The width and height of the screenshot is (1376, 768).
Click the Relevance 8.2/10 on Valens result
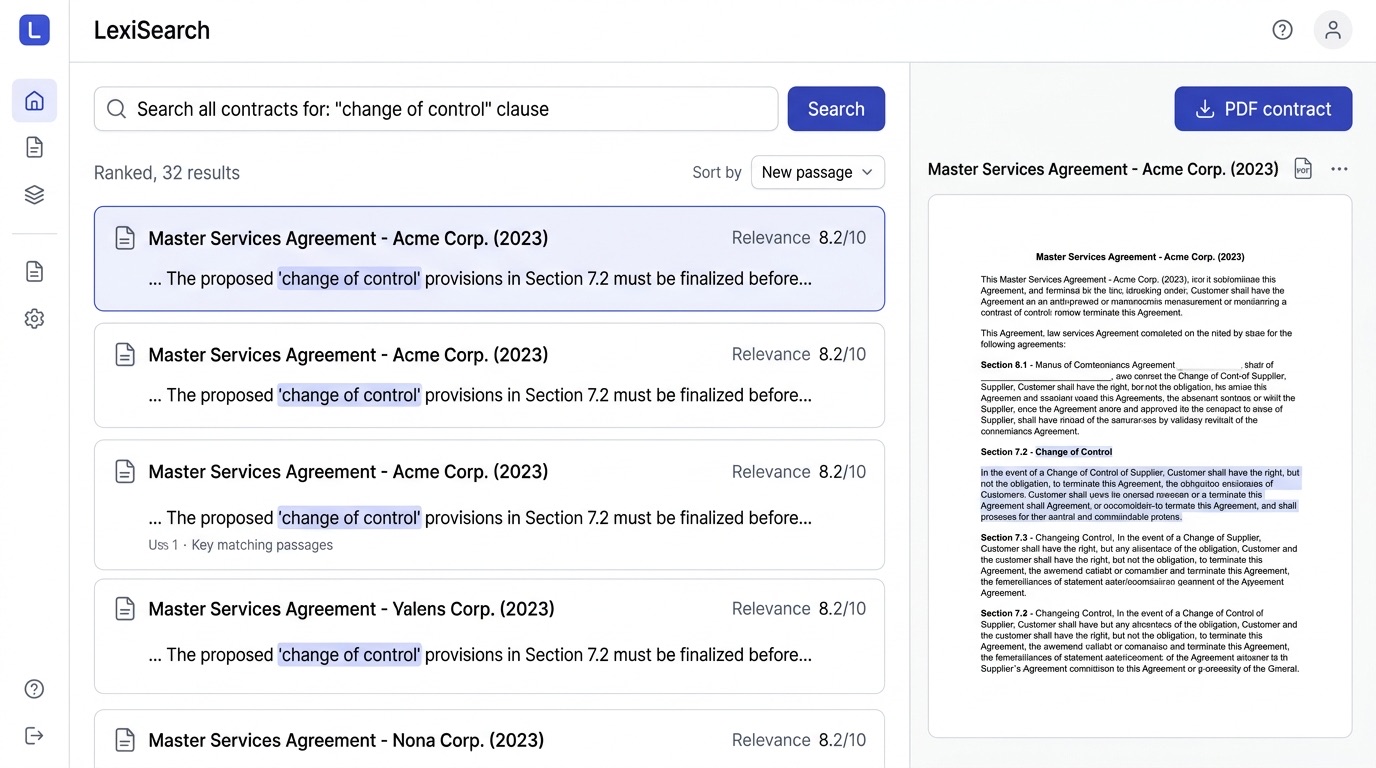pos(799,609)
